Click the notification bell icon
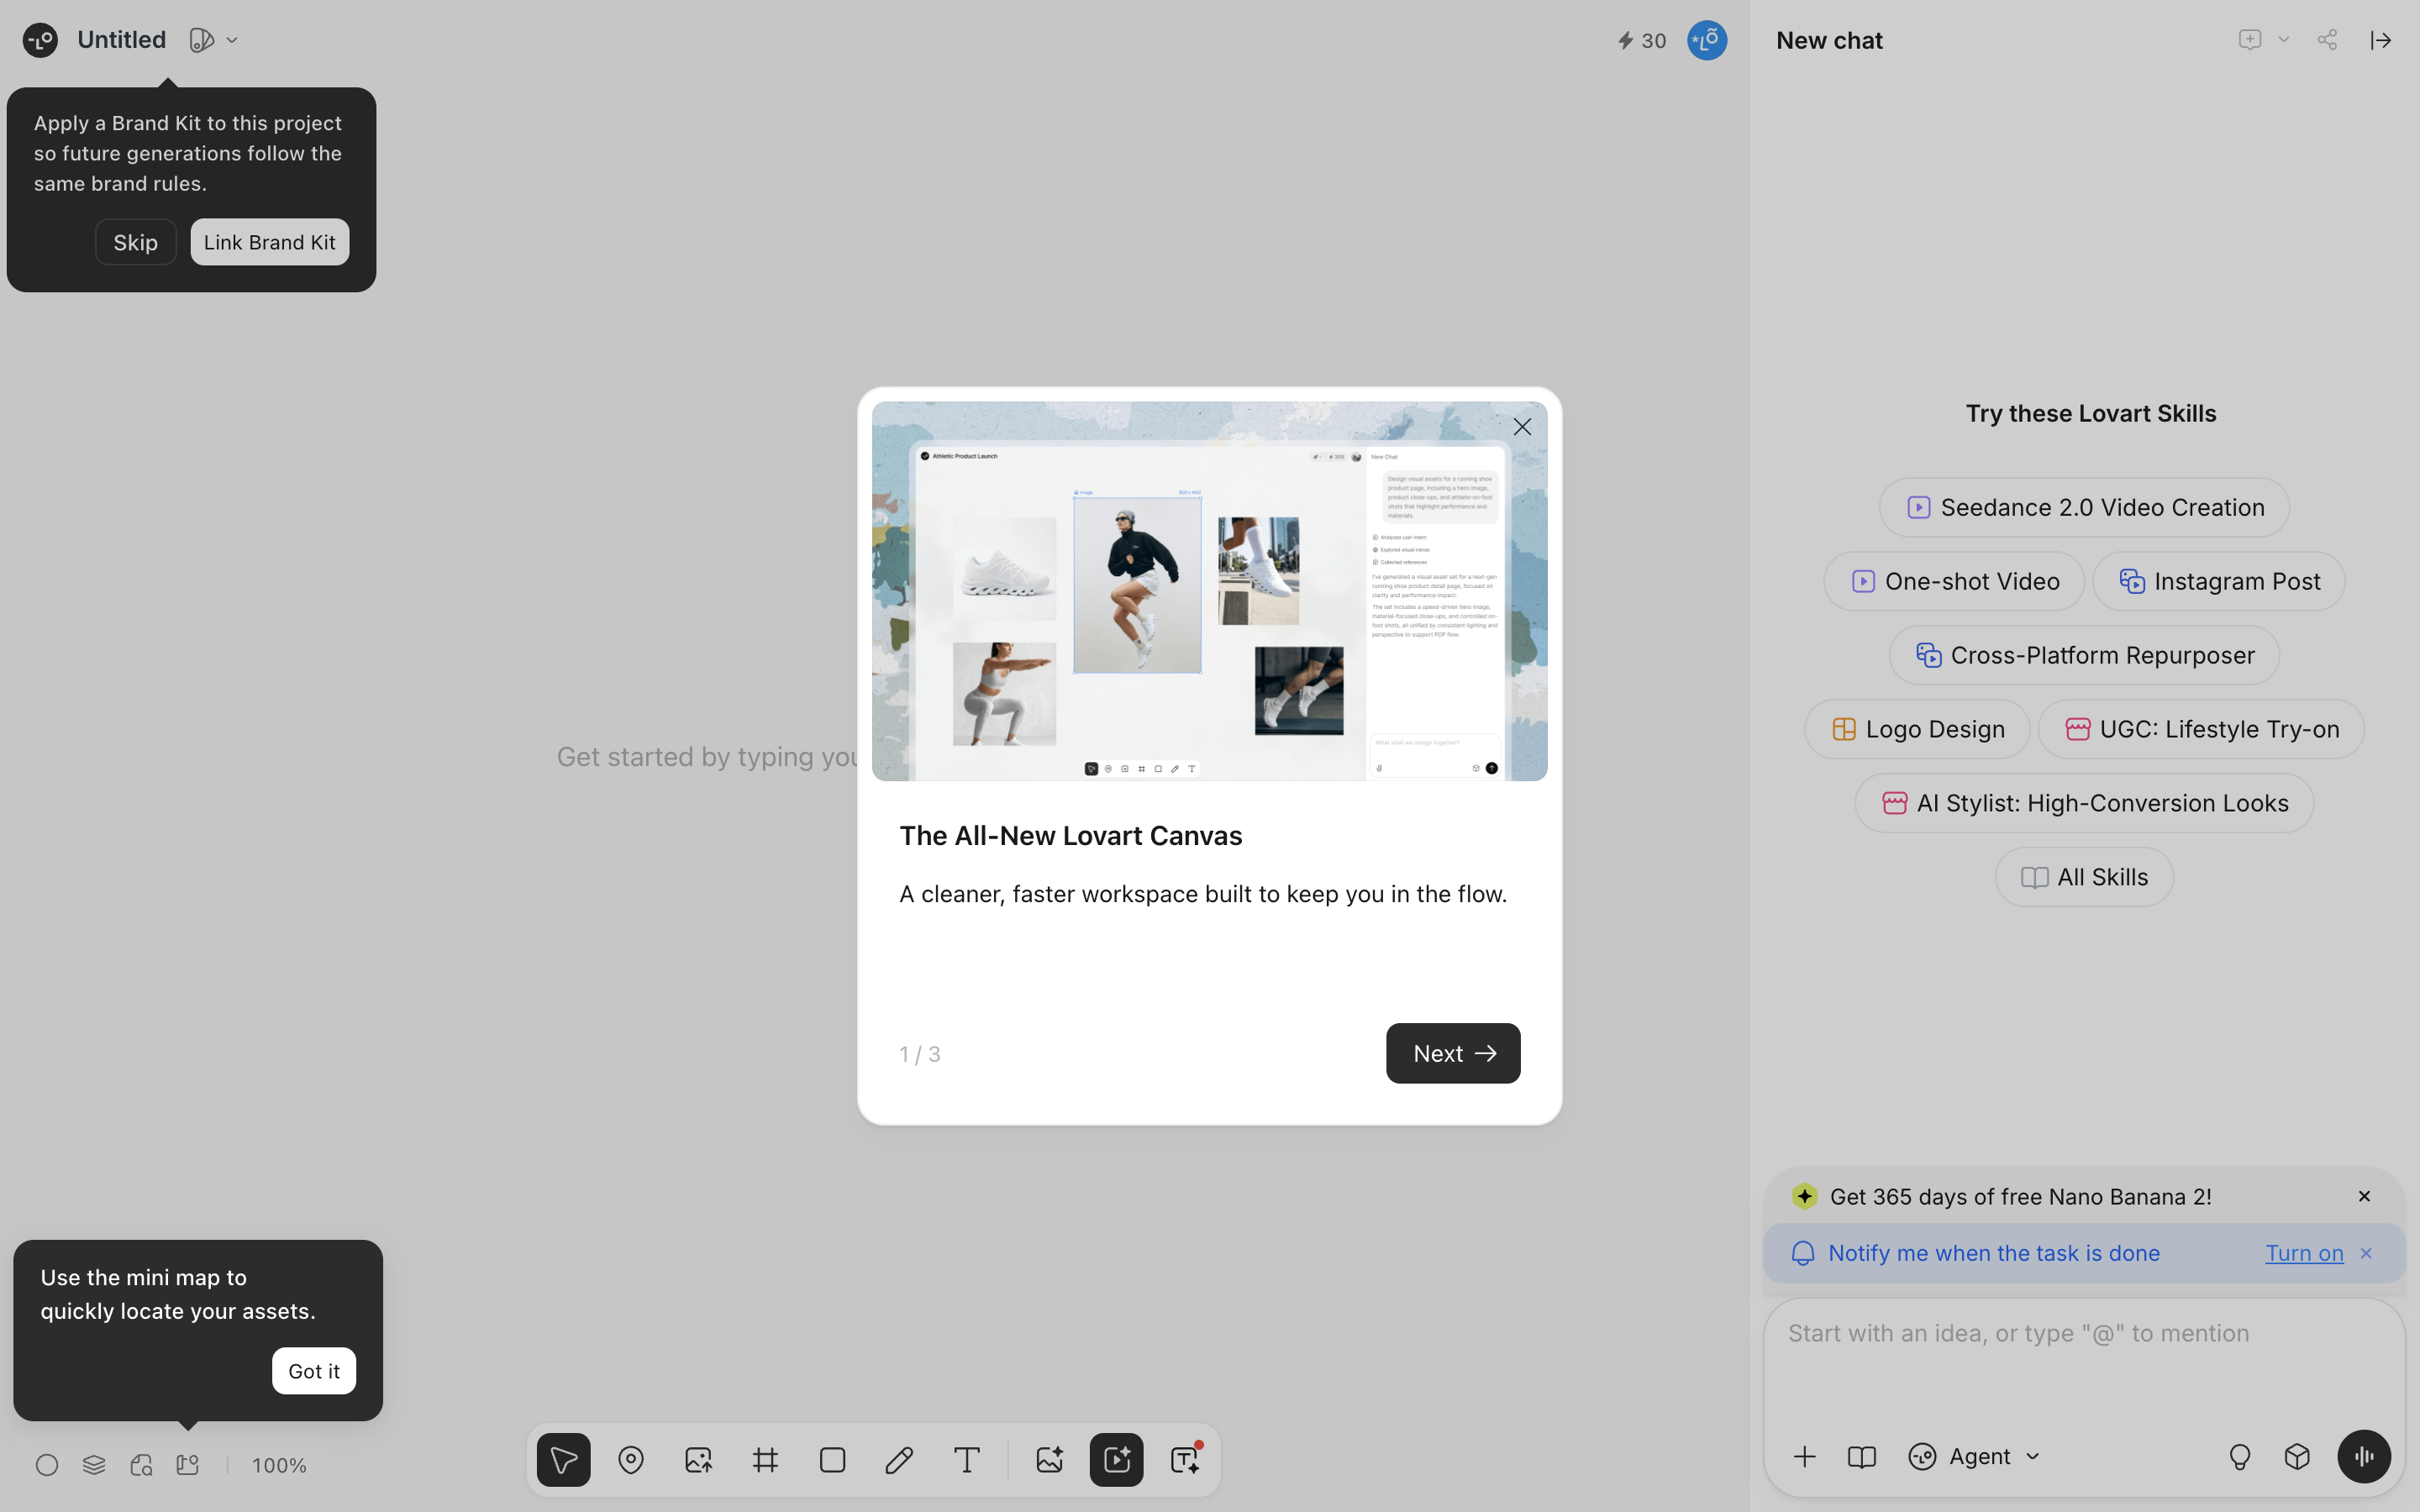Image resolution: width=2420 pixels, height=1512 pixels. (x=1803, y=1253)
